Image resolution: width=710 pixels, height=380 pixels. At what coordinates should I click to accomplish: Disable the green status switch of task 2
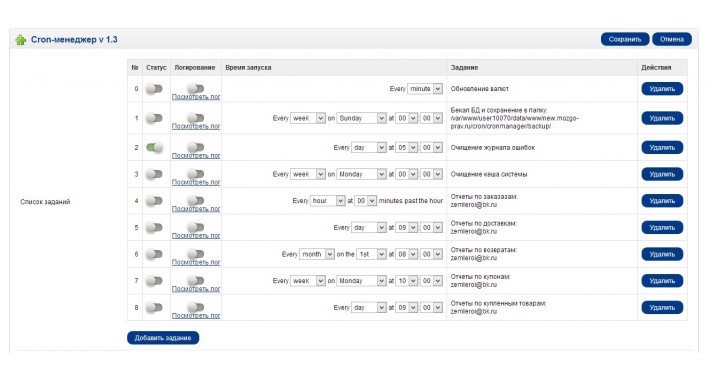(154, 148)
